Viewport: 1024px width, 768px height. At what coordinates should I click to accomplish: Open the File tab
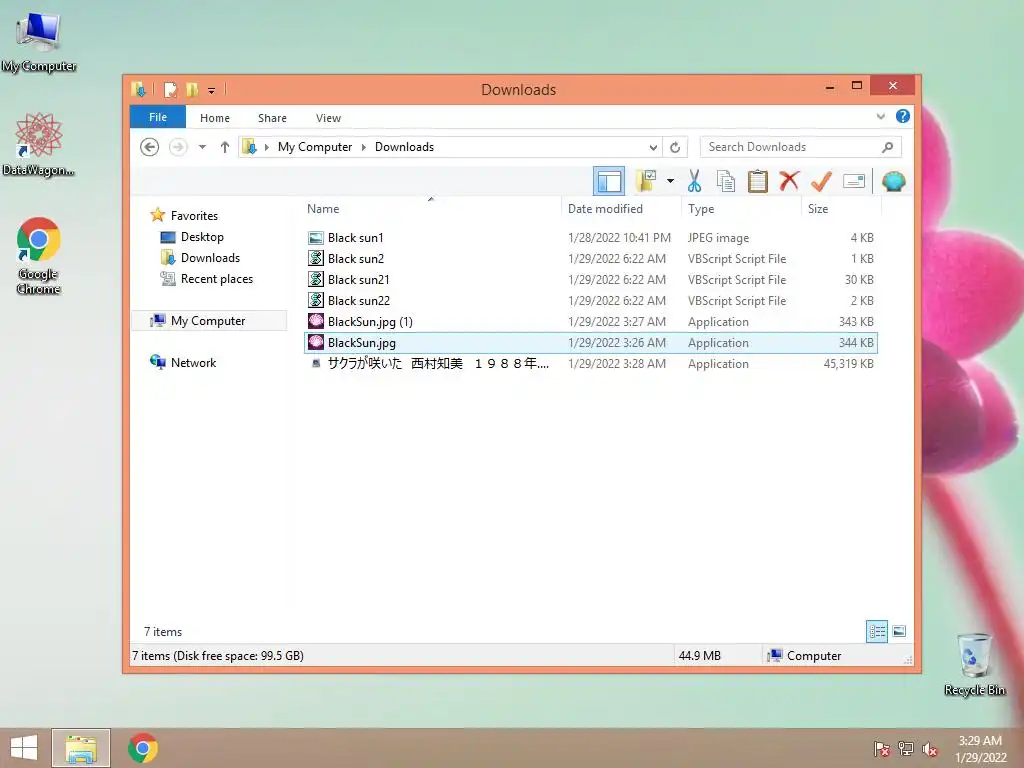point(158,117)
